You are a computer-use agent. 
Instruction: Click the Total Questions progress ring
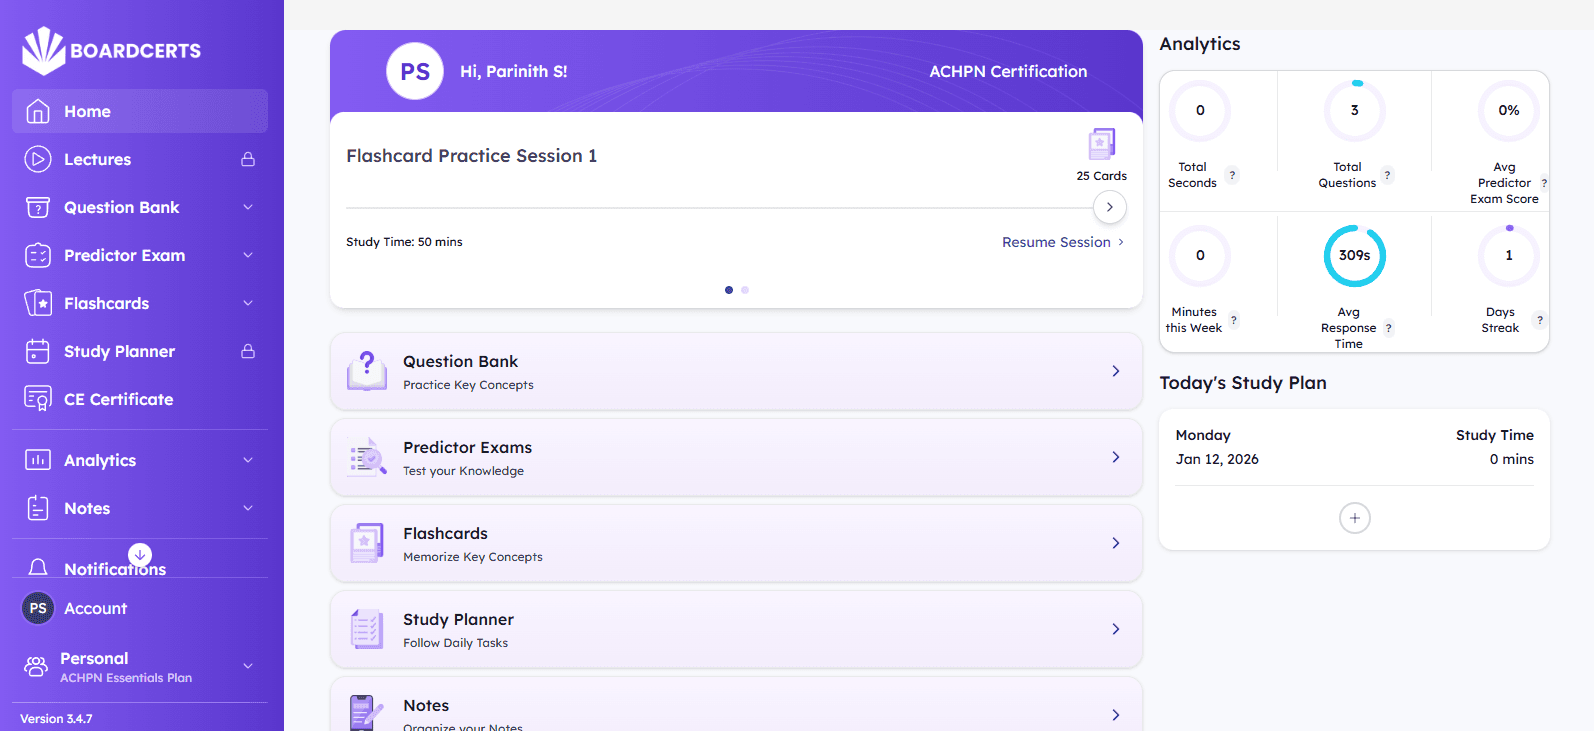[1355, 110]
